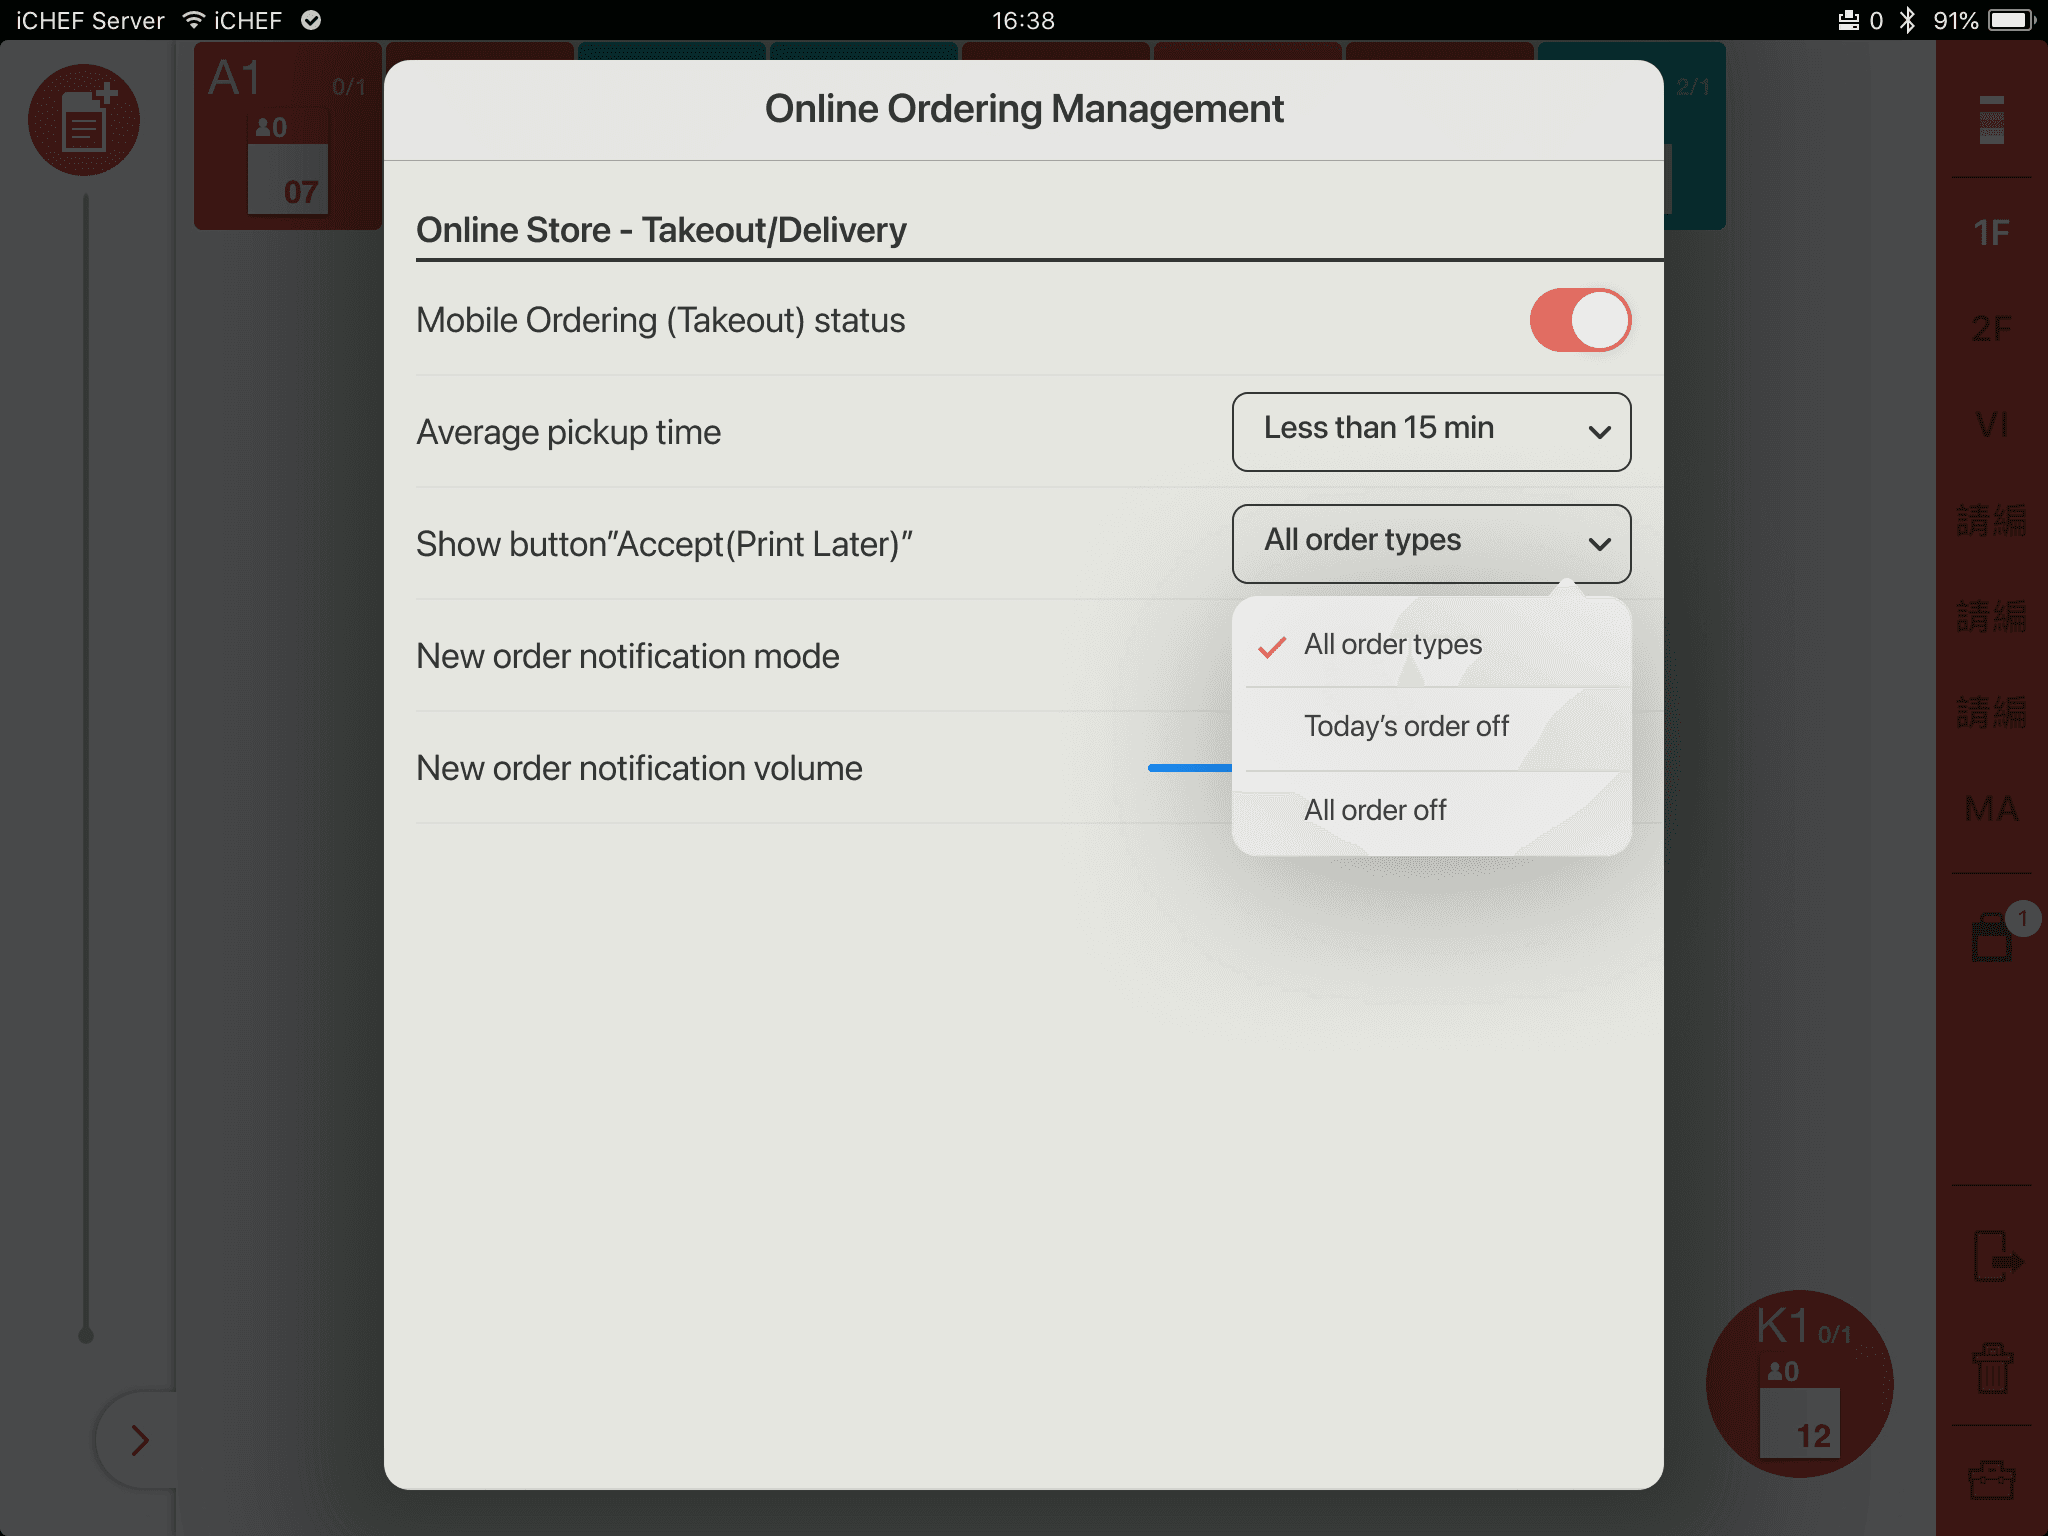Toggle Mobile Ordering (Takeout) status switch

pos(1580,320)
